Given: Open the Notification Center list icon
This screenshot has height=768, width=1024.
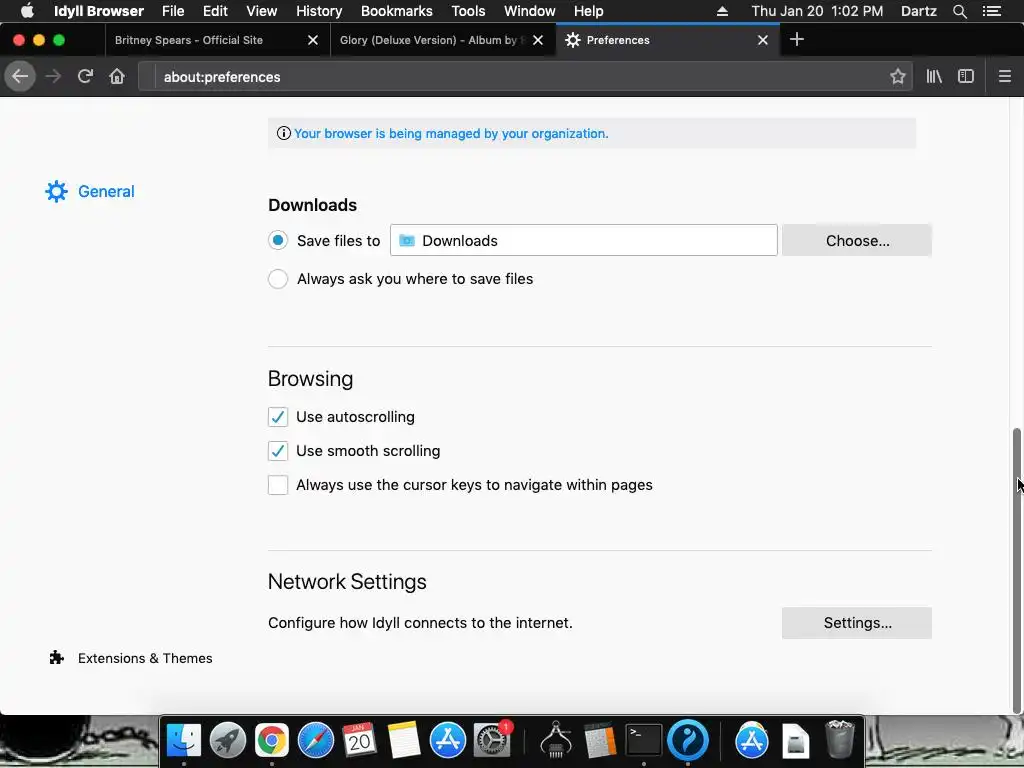Looking at the screenshot, I should pos(991,11).
